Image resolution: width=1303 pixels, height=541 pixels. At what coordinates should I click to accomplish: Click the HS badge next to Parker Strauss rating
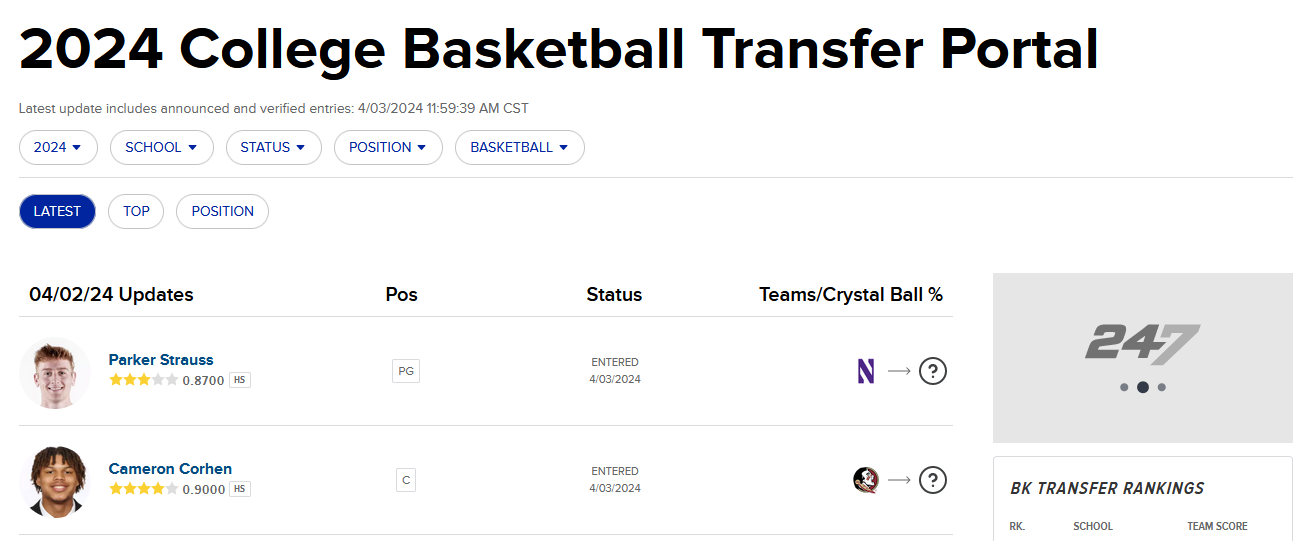(x=240, y=380)
